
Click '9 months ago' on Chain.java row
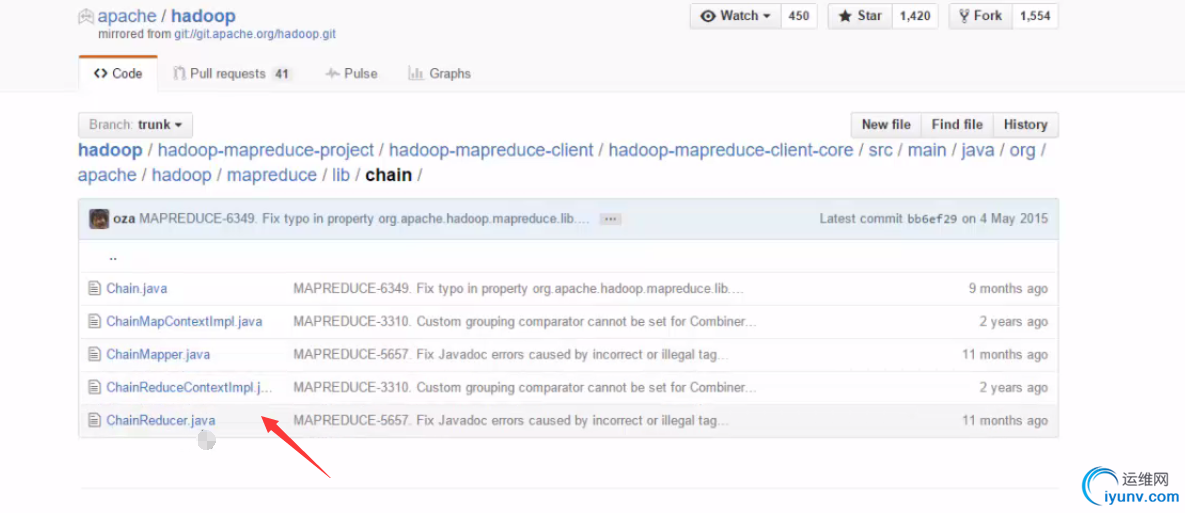(x=1008, y=288)
